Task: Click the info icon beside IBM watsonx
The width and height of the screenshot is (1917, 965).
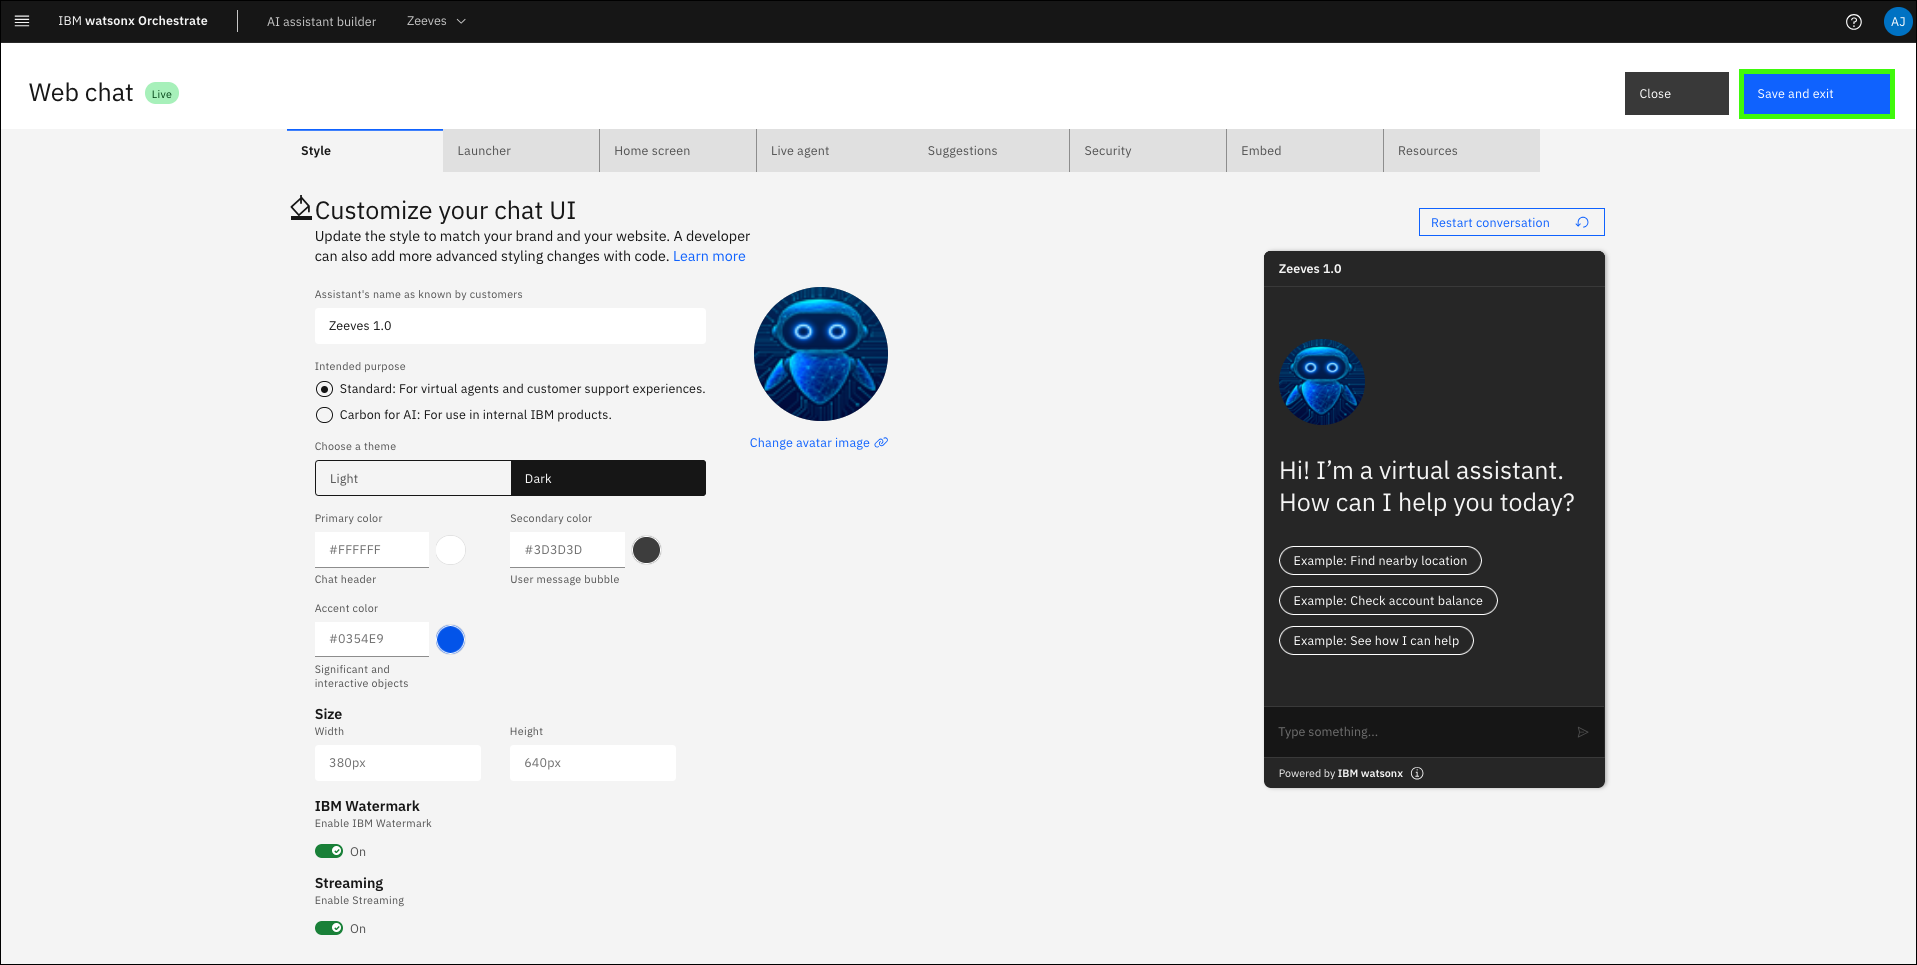Action: click(x=1417, y=773)
